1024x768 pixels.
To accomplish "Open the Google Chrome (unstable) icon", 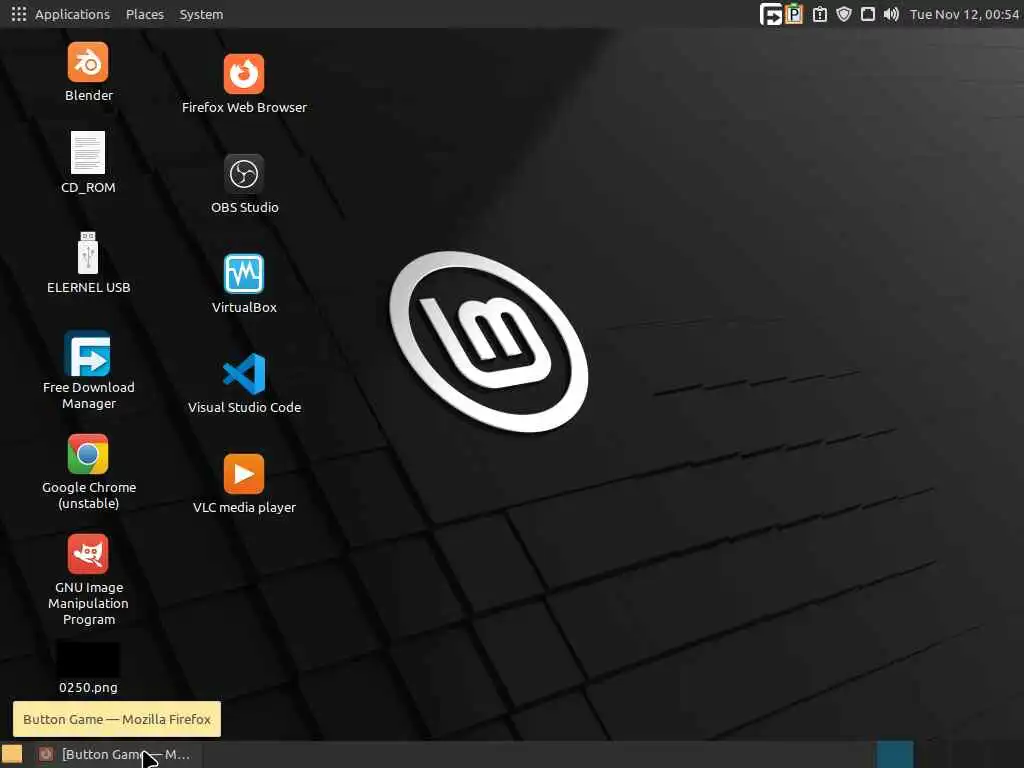I will point(88,454).
